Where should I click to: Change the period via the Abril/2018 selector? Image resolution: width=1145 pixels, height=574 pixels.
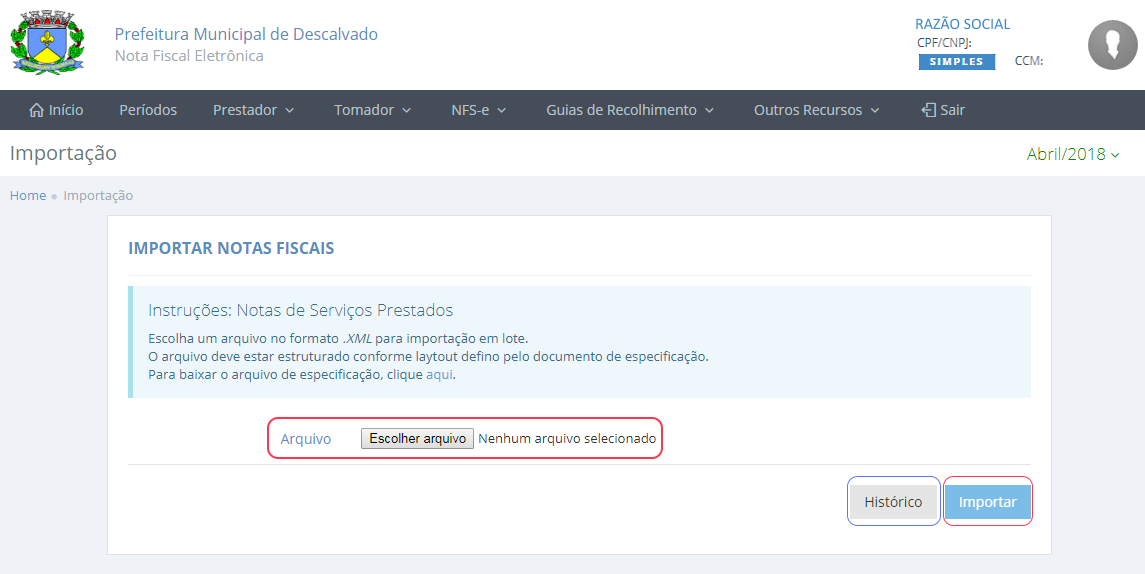point(1072,154)
